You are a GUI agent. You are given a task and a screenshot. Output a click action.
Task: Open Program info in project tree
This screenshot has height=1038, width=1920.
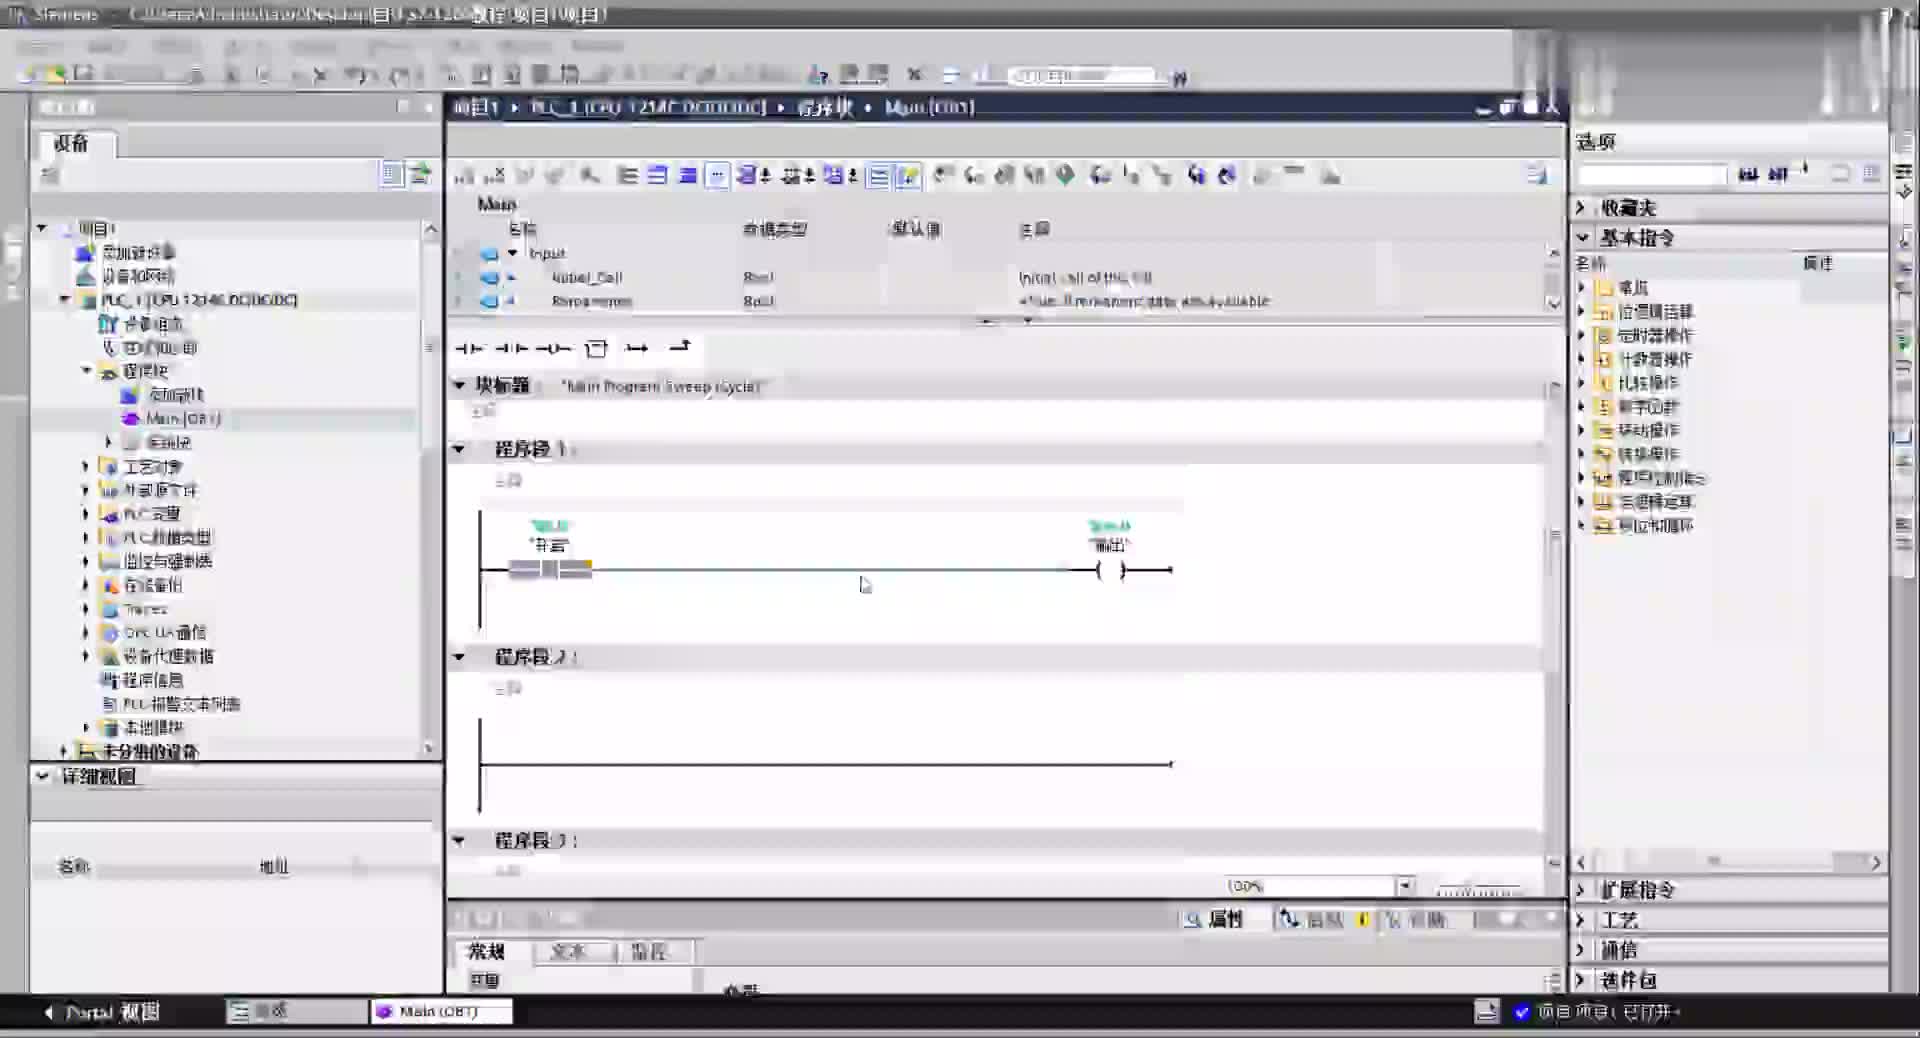pyautogui.click(x=152, y=680)
